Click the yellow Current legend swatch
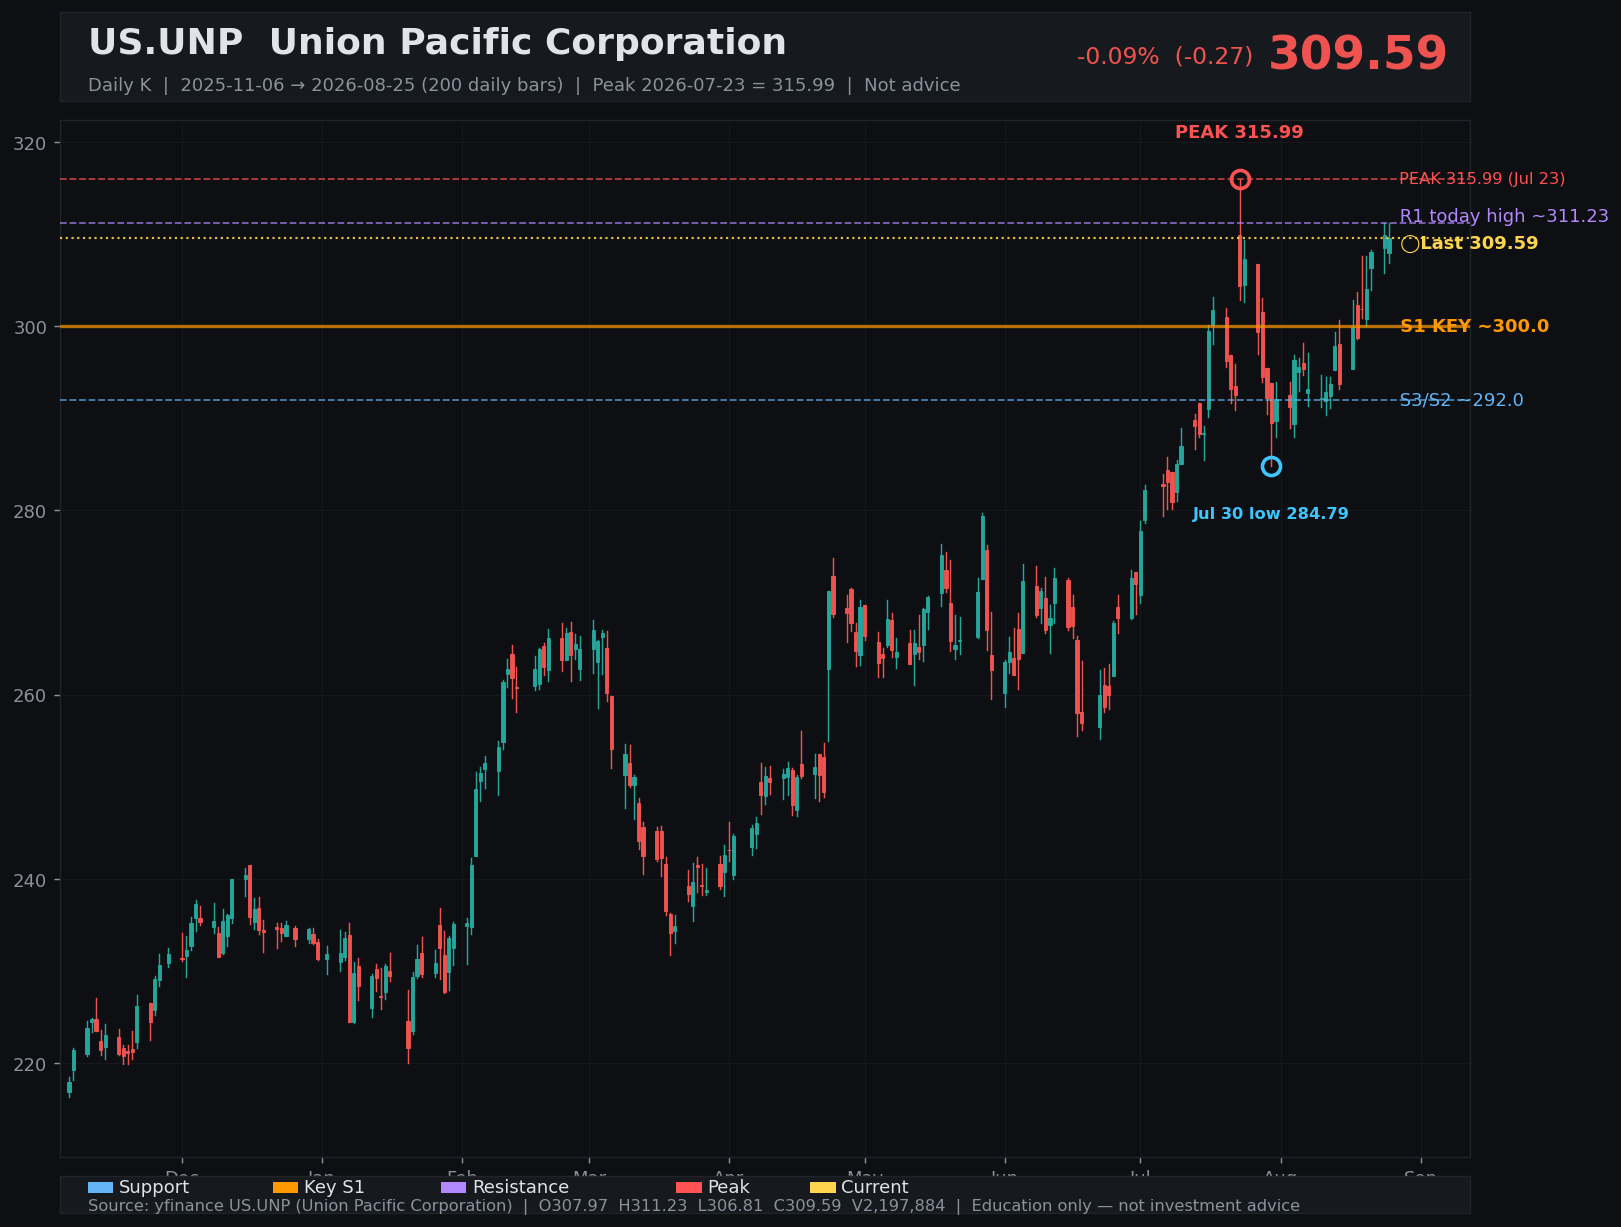 [822, 1188]
